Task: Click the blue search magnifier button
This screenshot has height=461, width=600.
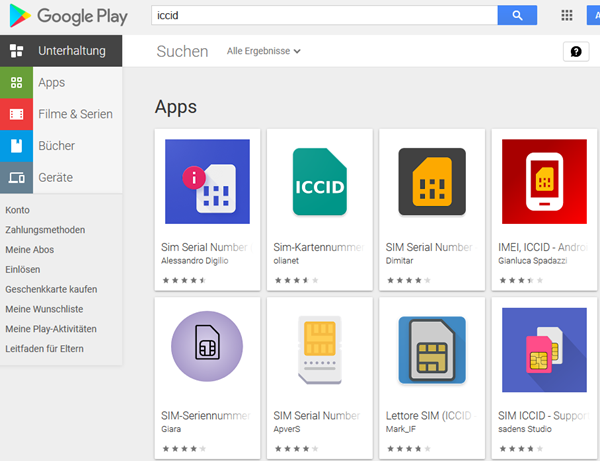Action: 517,15
